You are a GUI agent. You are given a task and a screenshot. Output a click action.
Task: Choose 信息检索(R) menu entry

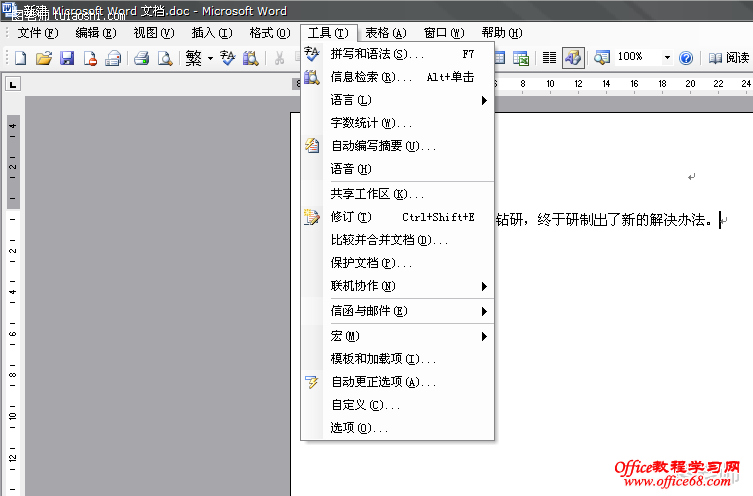(398, 77)
